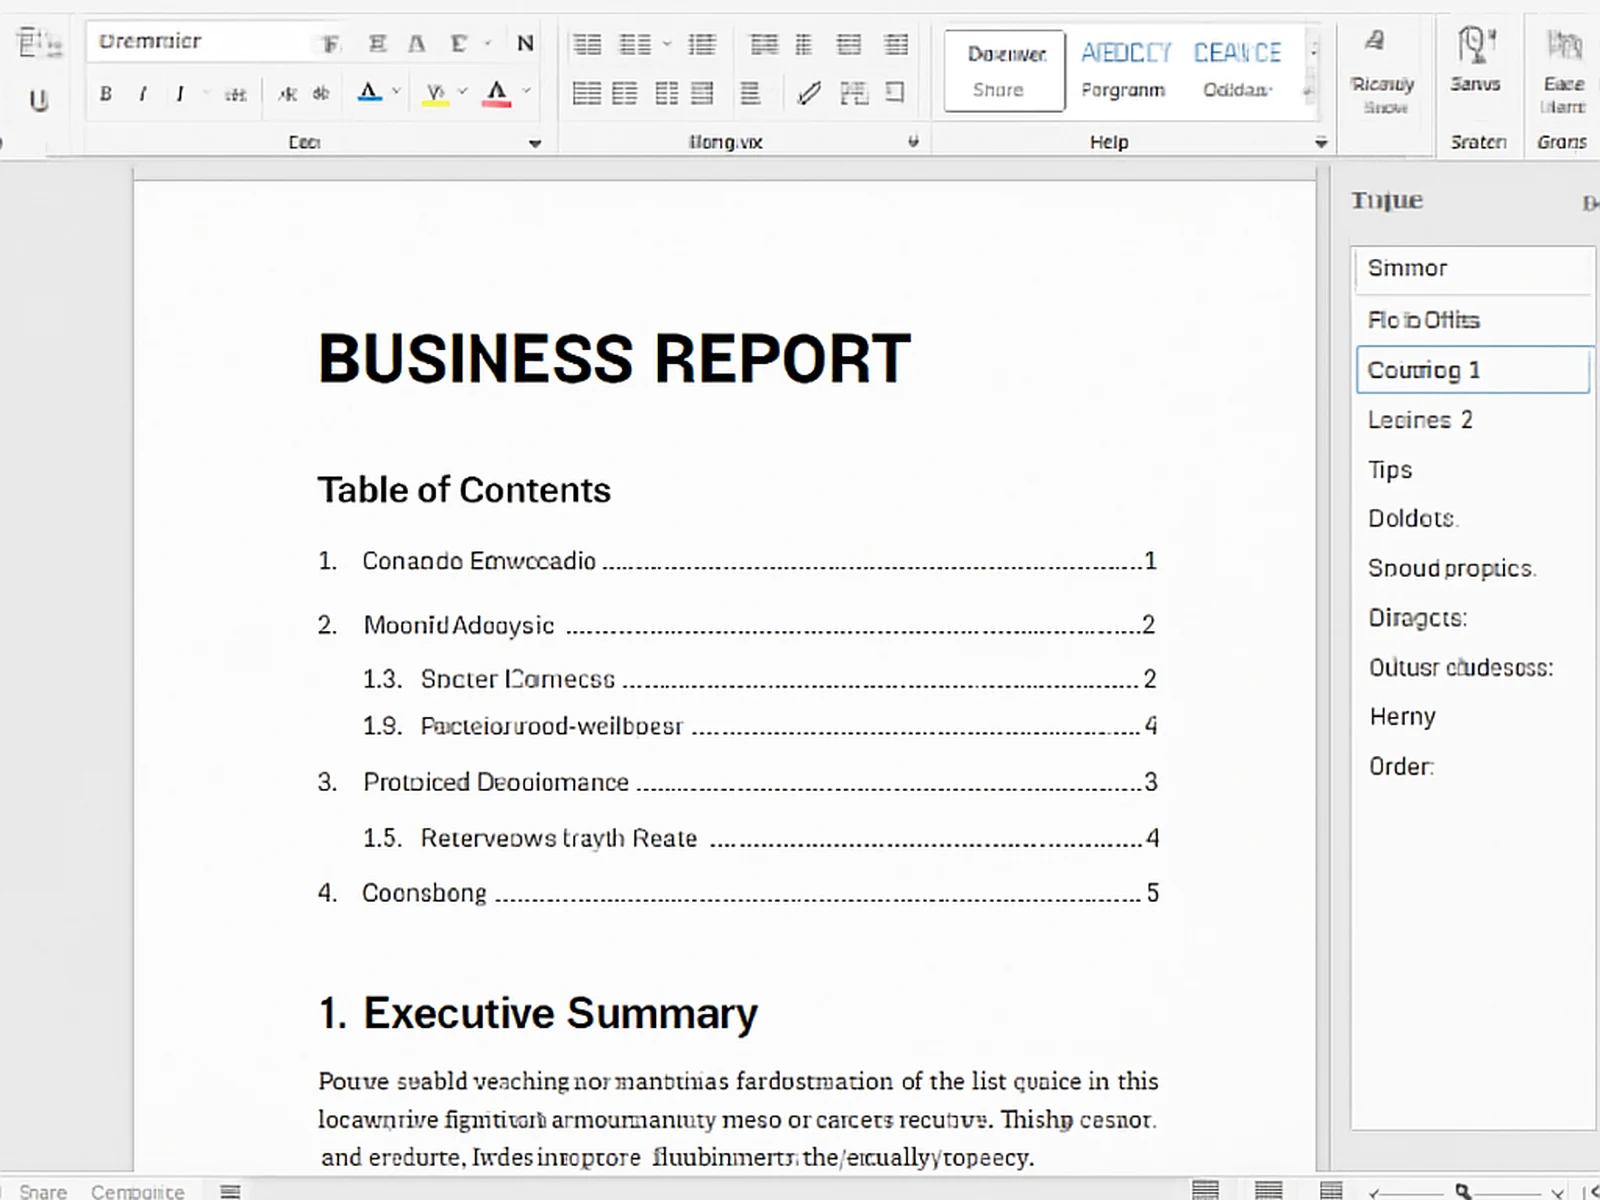Viewport: 1600px width, 1200px height.
Task: Apply bold formatting to text
Action: [x=105, y=93]
